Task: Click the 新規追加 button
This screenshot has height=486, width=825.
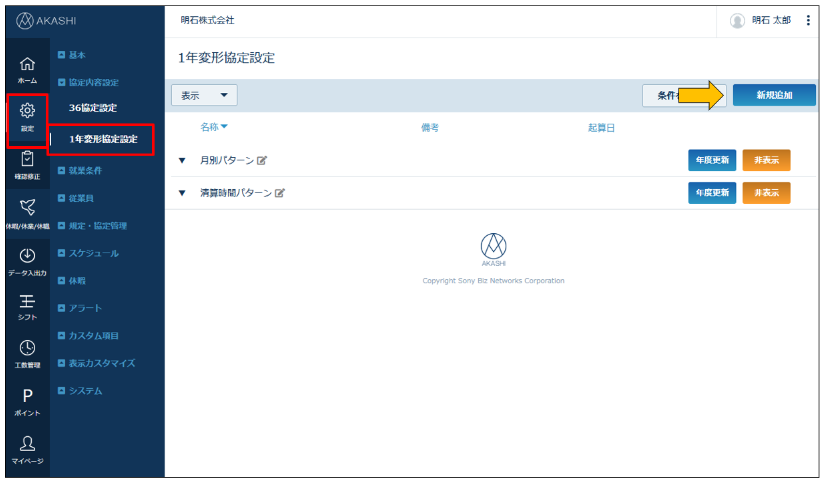Action: pyautogui.click(x=774, y=95)
